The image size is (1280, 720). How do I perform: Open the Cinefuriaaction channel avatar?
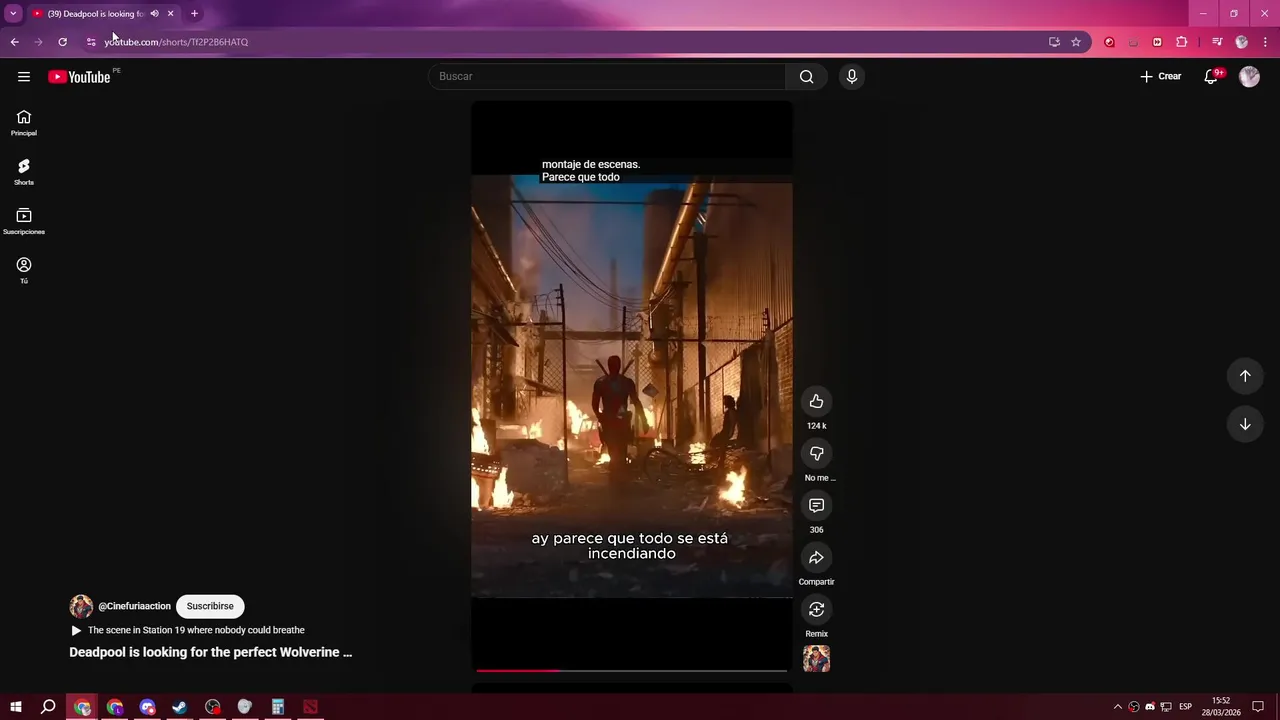point(81,606)
